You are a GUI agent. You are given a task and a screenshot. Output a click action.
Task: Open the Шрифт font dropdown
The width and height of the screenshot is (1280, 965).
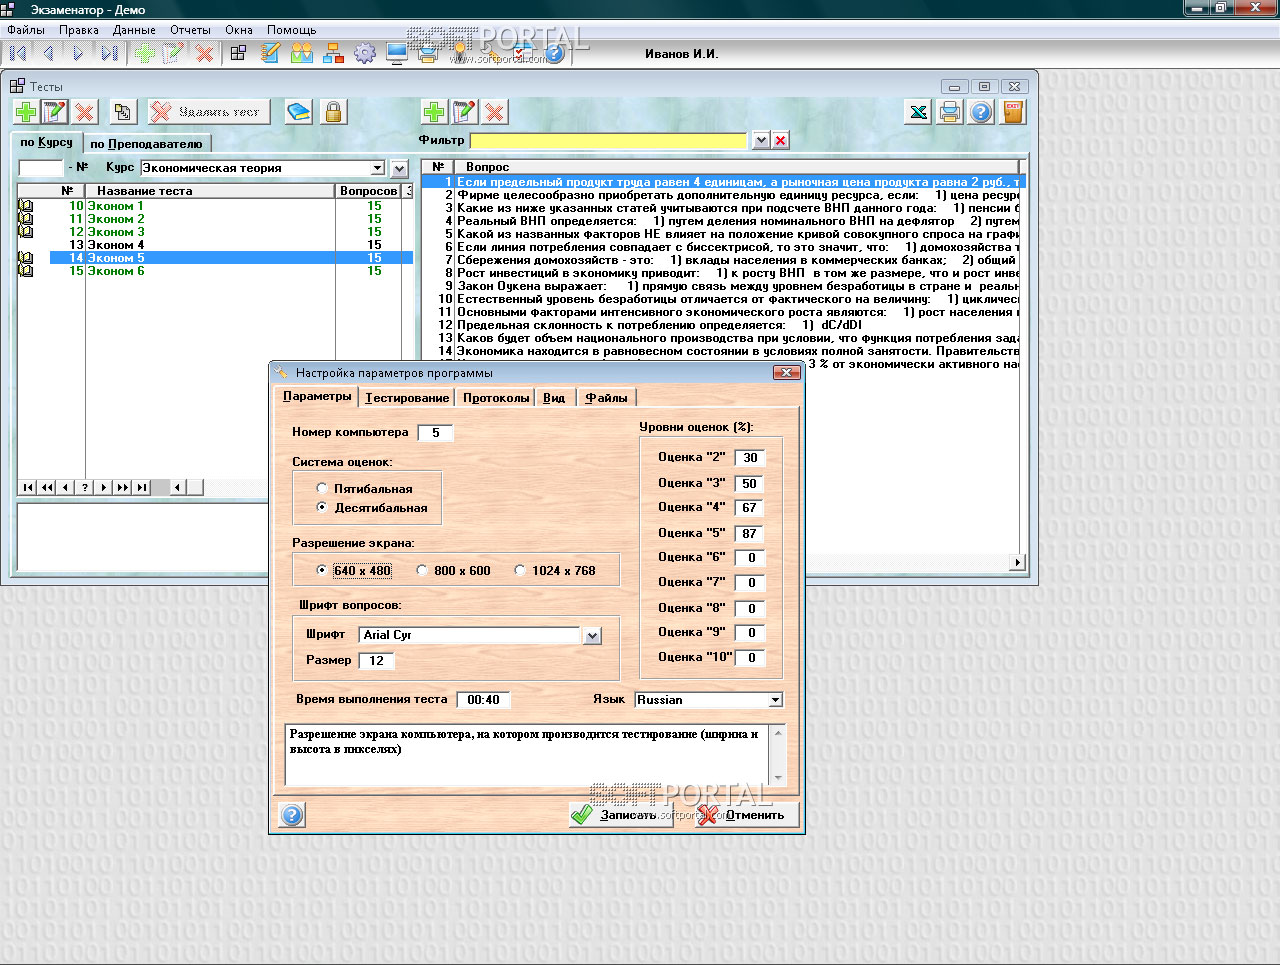coord(592,636)
